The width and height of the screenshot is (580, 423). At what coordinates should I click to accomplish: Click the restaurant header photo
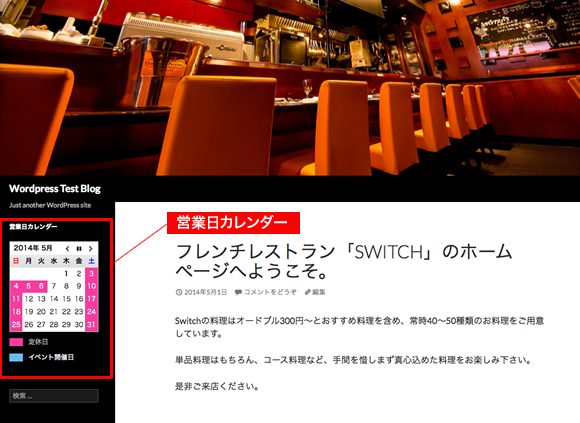click(x=290, y=88)
